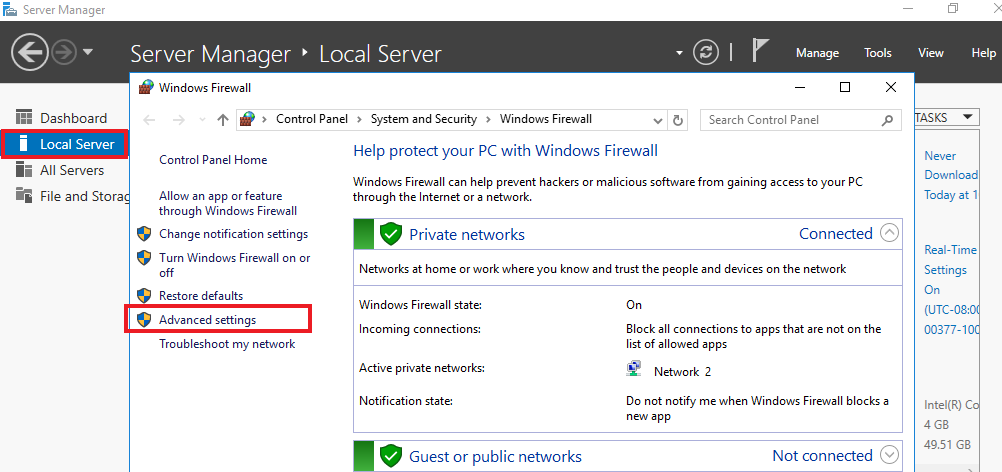The width and height of the screenshot is (1002, 472).
Task: Open the View menu
Action: point(930,53)
